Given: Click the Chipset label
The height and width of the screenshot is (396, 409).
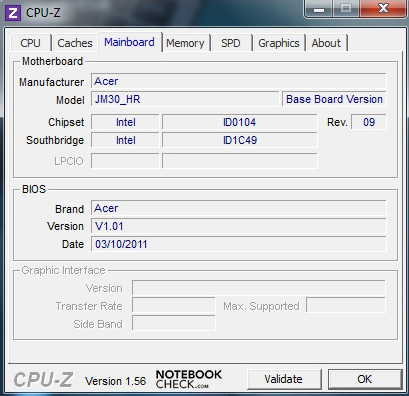Looking at the screenshot, I should [66, 122].
